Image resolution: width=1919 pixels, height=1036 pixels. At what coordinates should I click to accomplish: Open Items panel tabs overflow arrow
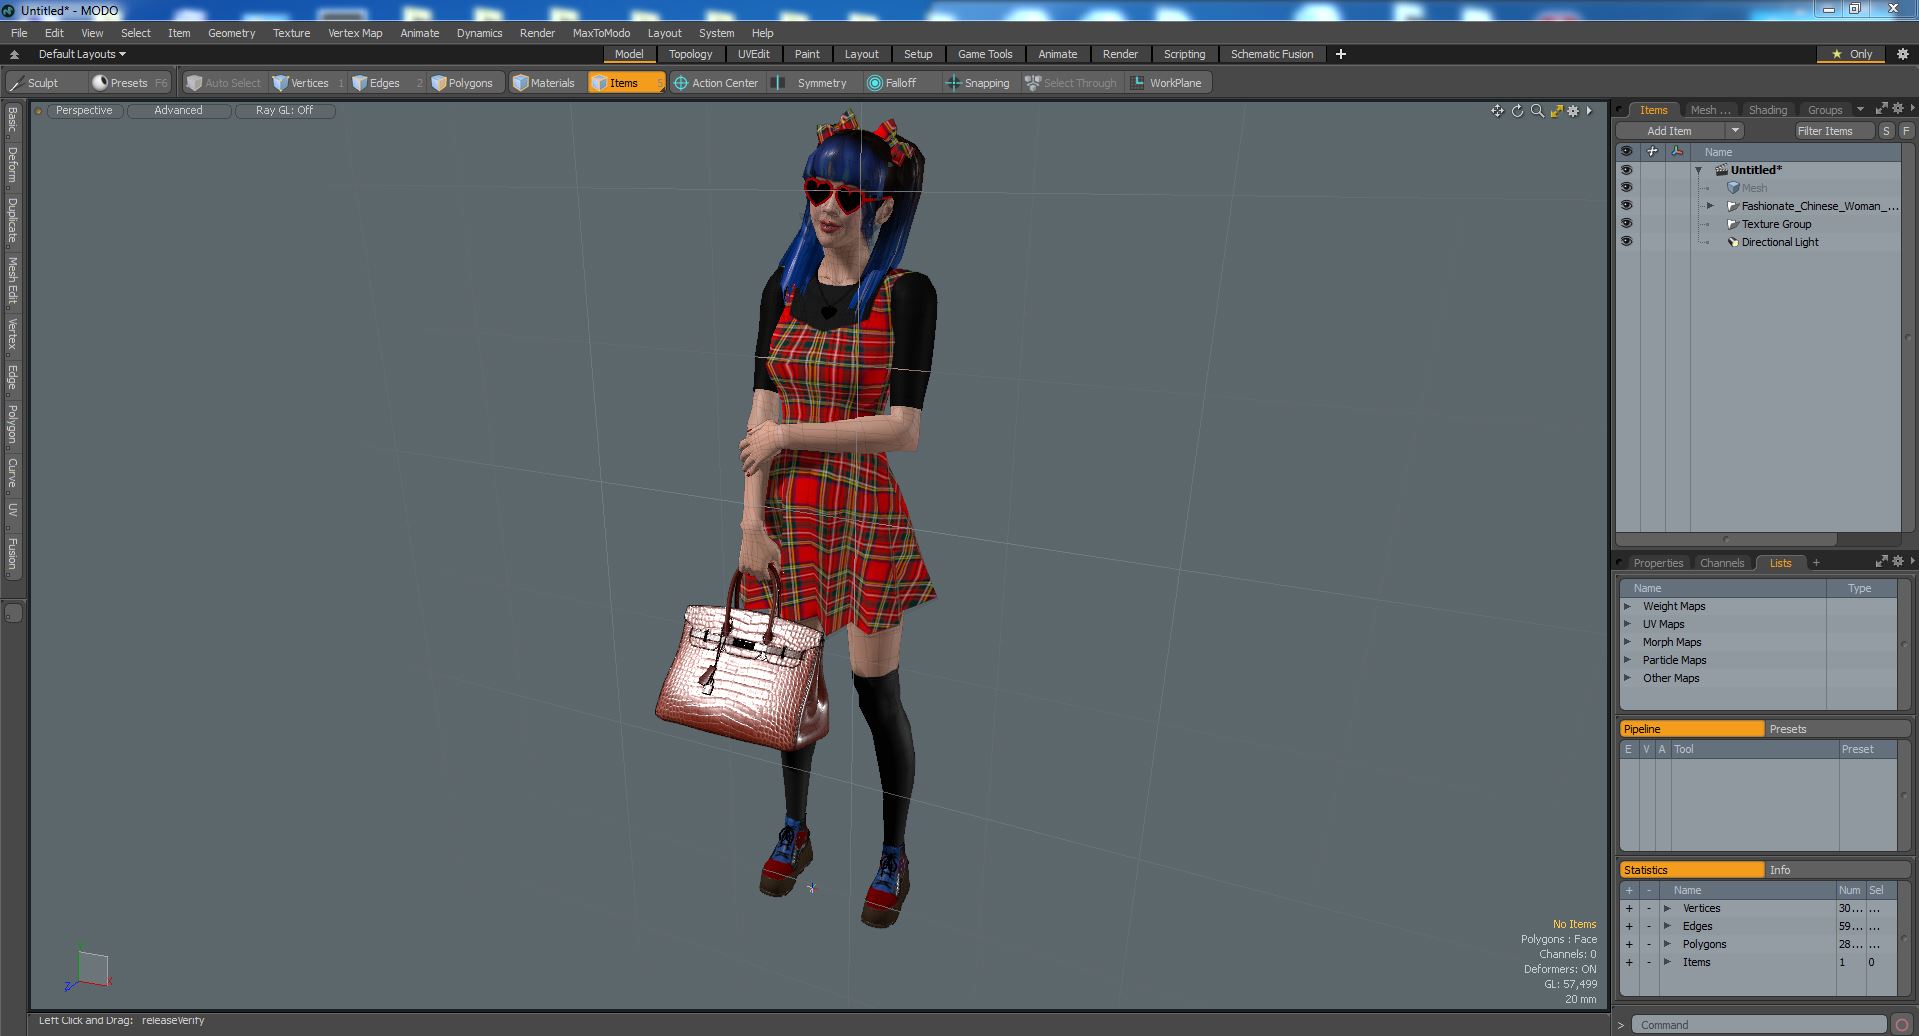pyautogui.click(x=1860, y=109)
